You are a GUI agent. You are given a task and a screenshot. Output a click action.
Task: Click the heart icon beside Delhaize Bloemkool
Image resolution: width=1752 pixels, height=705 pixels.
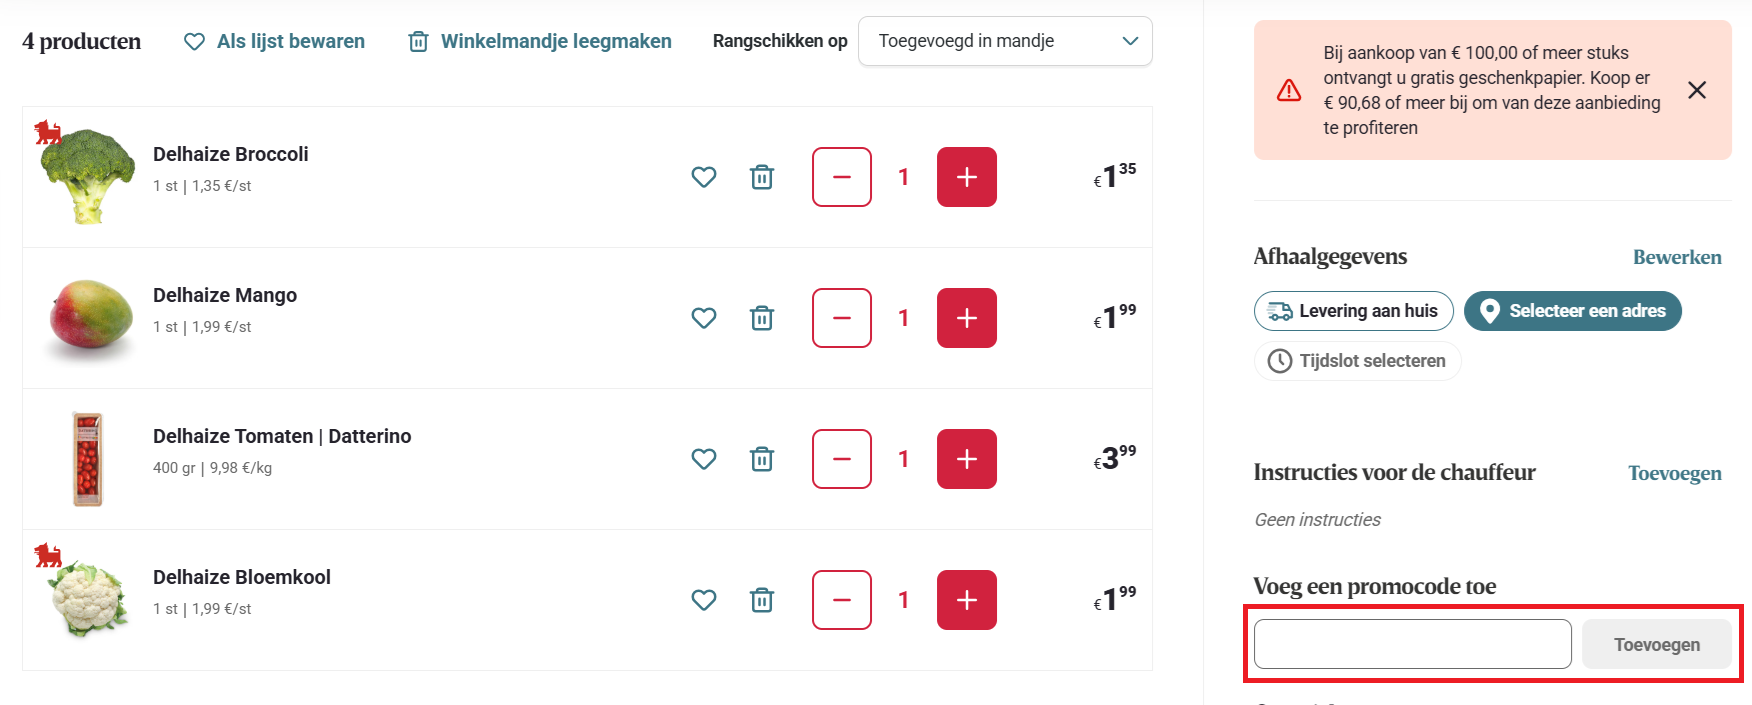click(704, 600)
